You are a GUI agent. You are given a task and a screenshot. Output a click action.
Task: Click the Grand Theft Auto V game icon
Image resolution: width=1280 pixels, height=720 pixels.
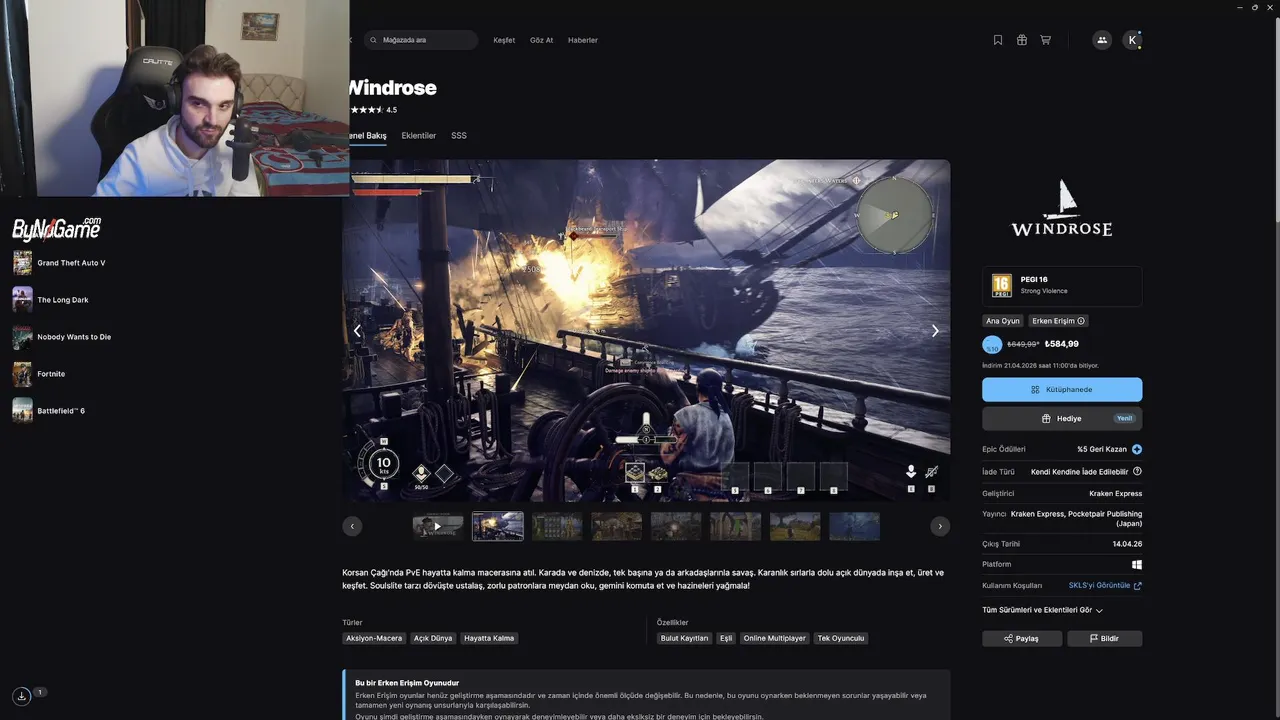(22, 263)
